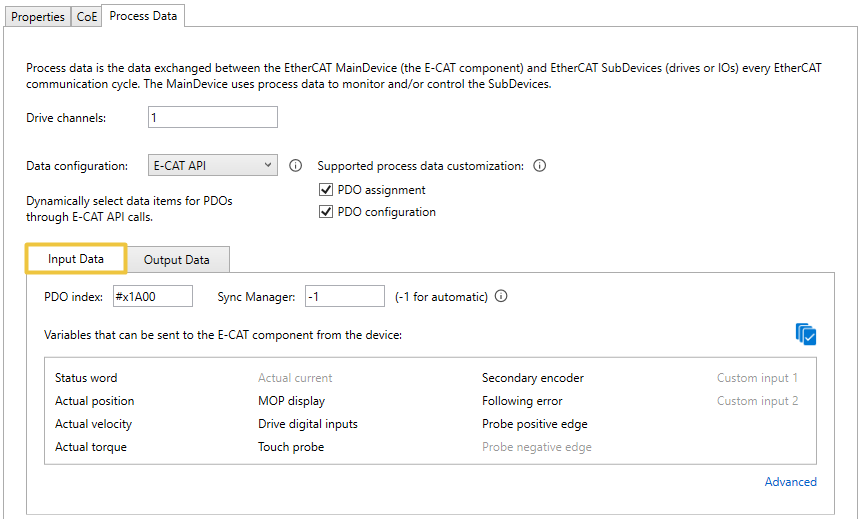Image resolution: width=859 pixels, height=519 pixels.
Task: Select the Actual position variable
Action: (94, 401)
